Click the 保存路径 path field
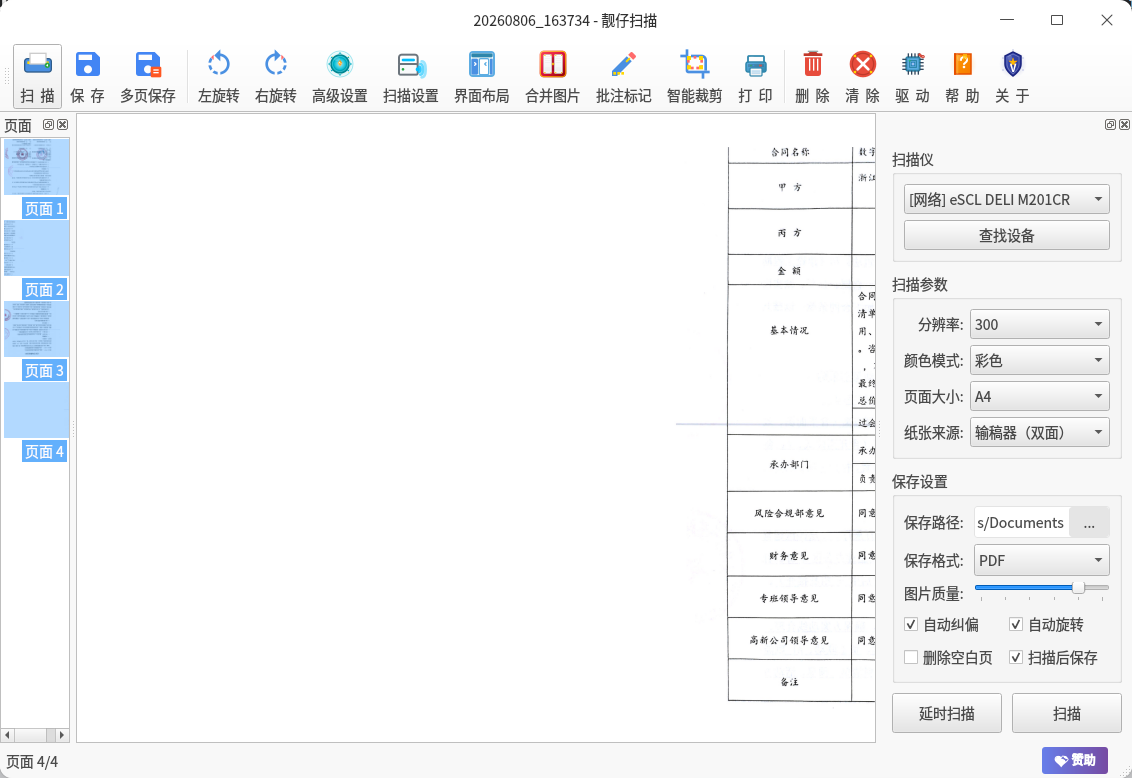The image size is (1132, 778). (1021, 523)
